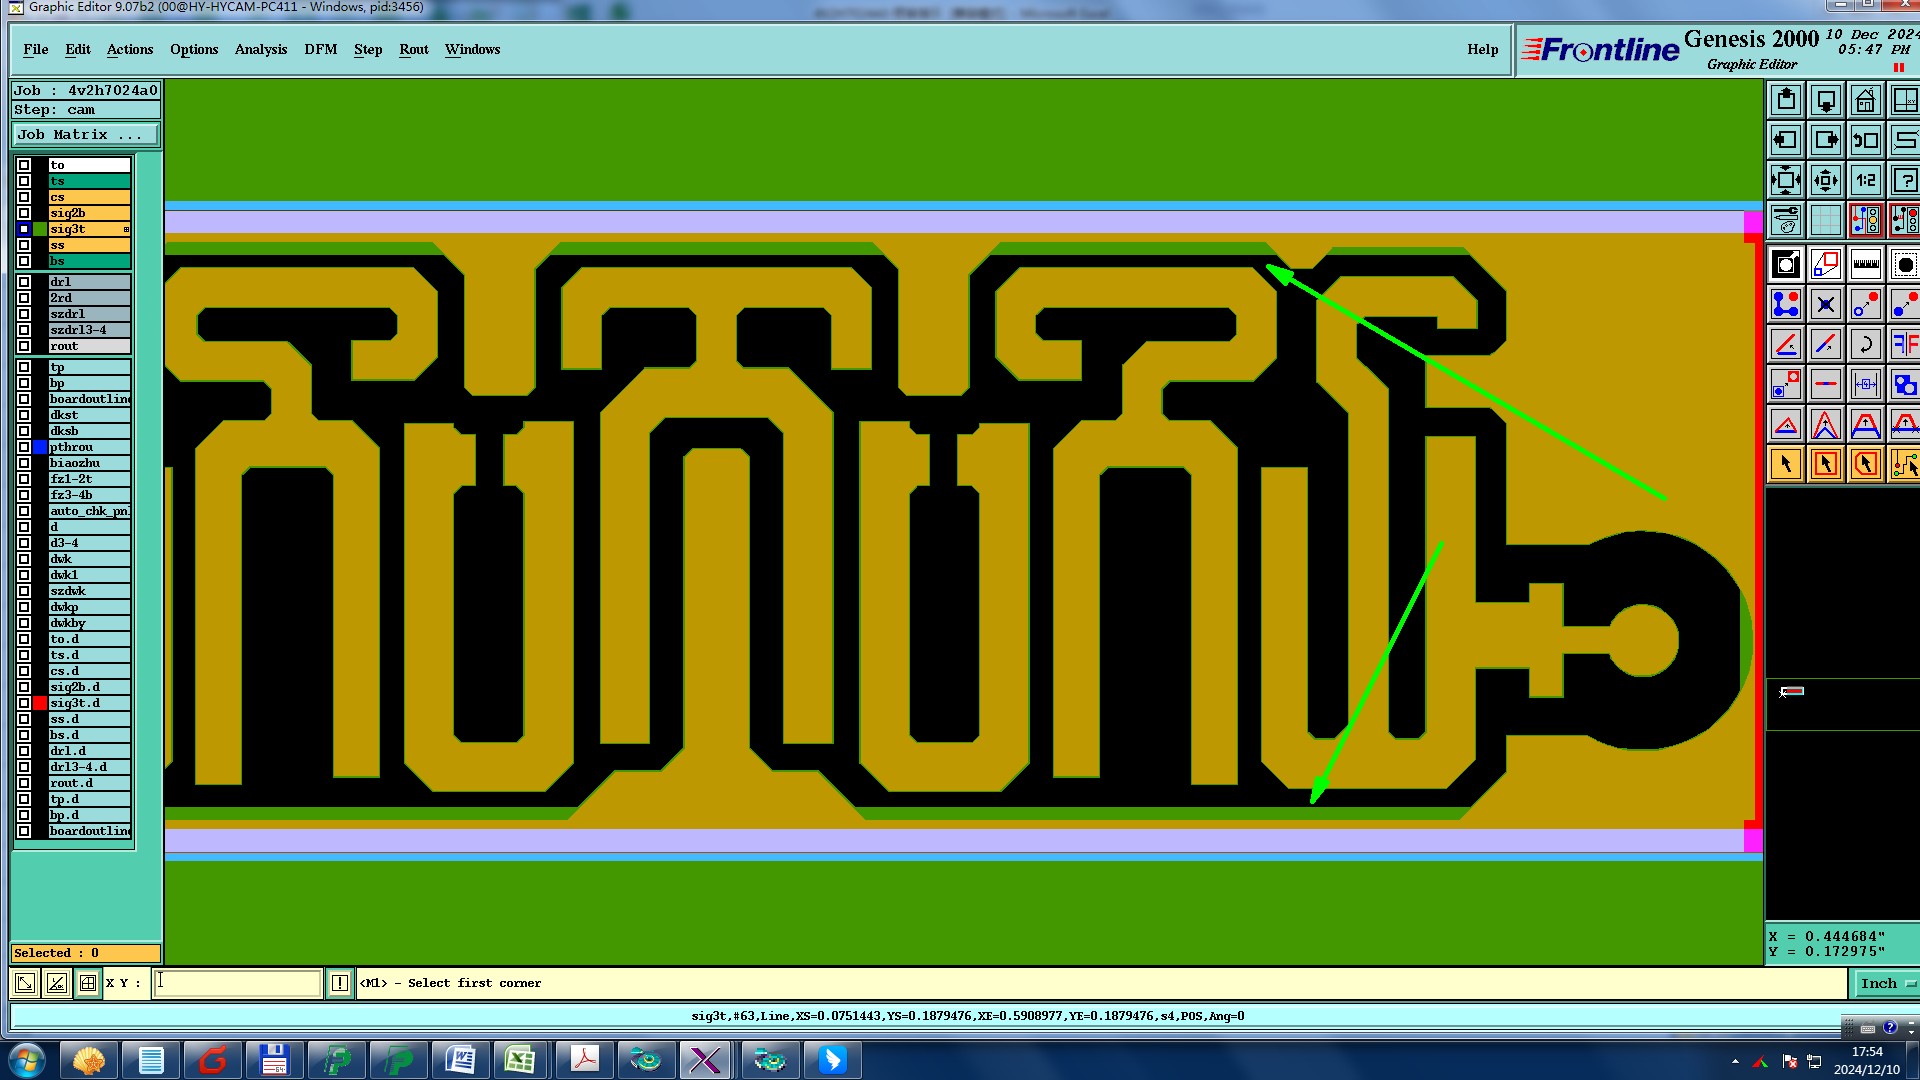Click the Home view icon
This screenshot has height=1080, width=1920.
click(1865, 100)
